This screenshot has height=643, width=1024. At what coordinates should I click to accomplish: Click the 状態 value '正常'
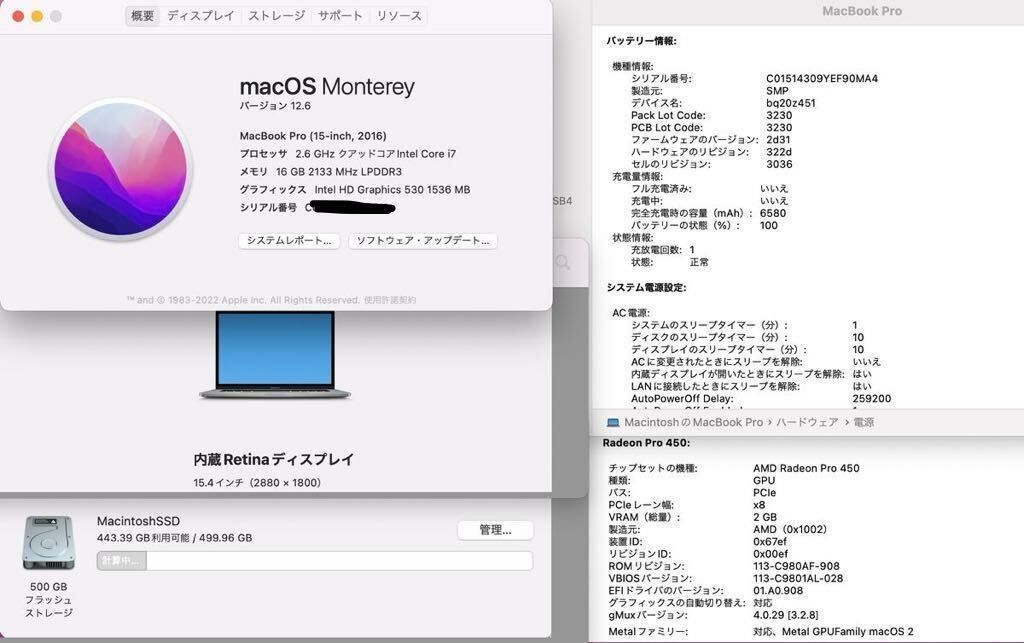(x=699, y=262)
